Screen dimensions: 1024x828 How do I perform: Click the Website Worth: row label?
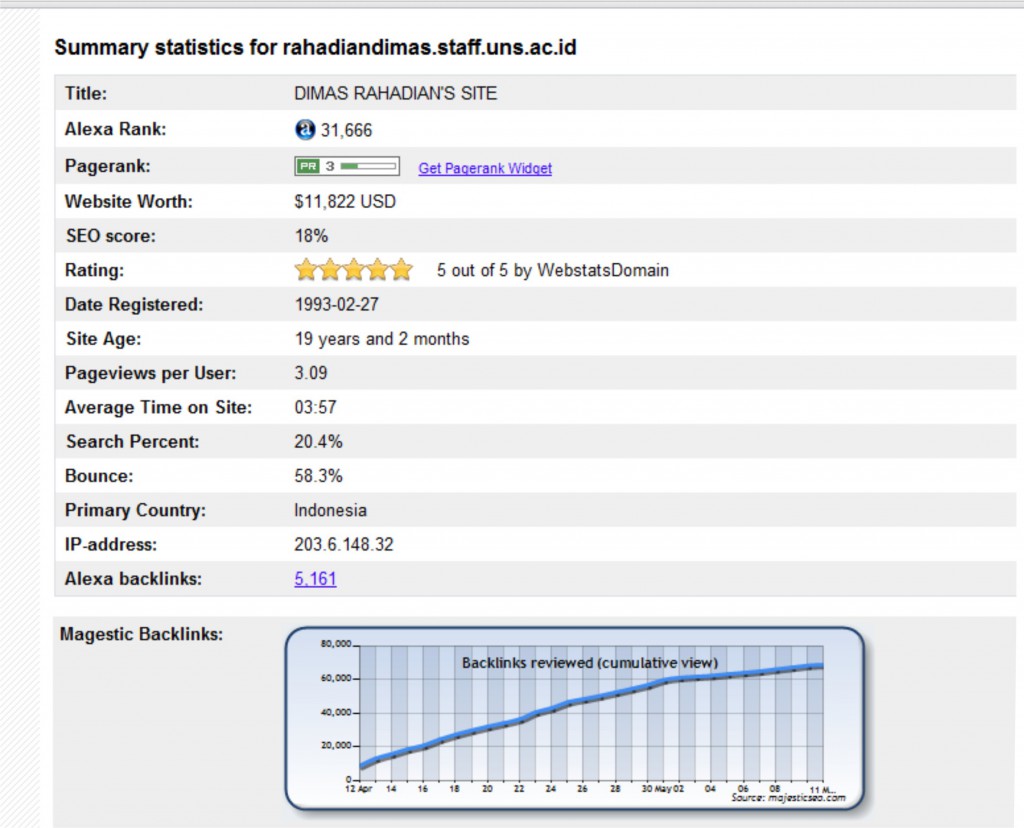pos(129,201)
